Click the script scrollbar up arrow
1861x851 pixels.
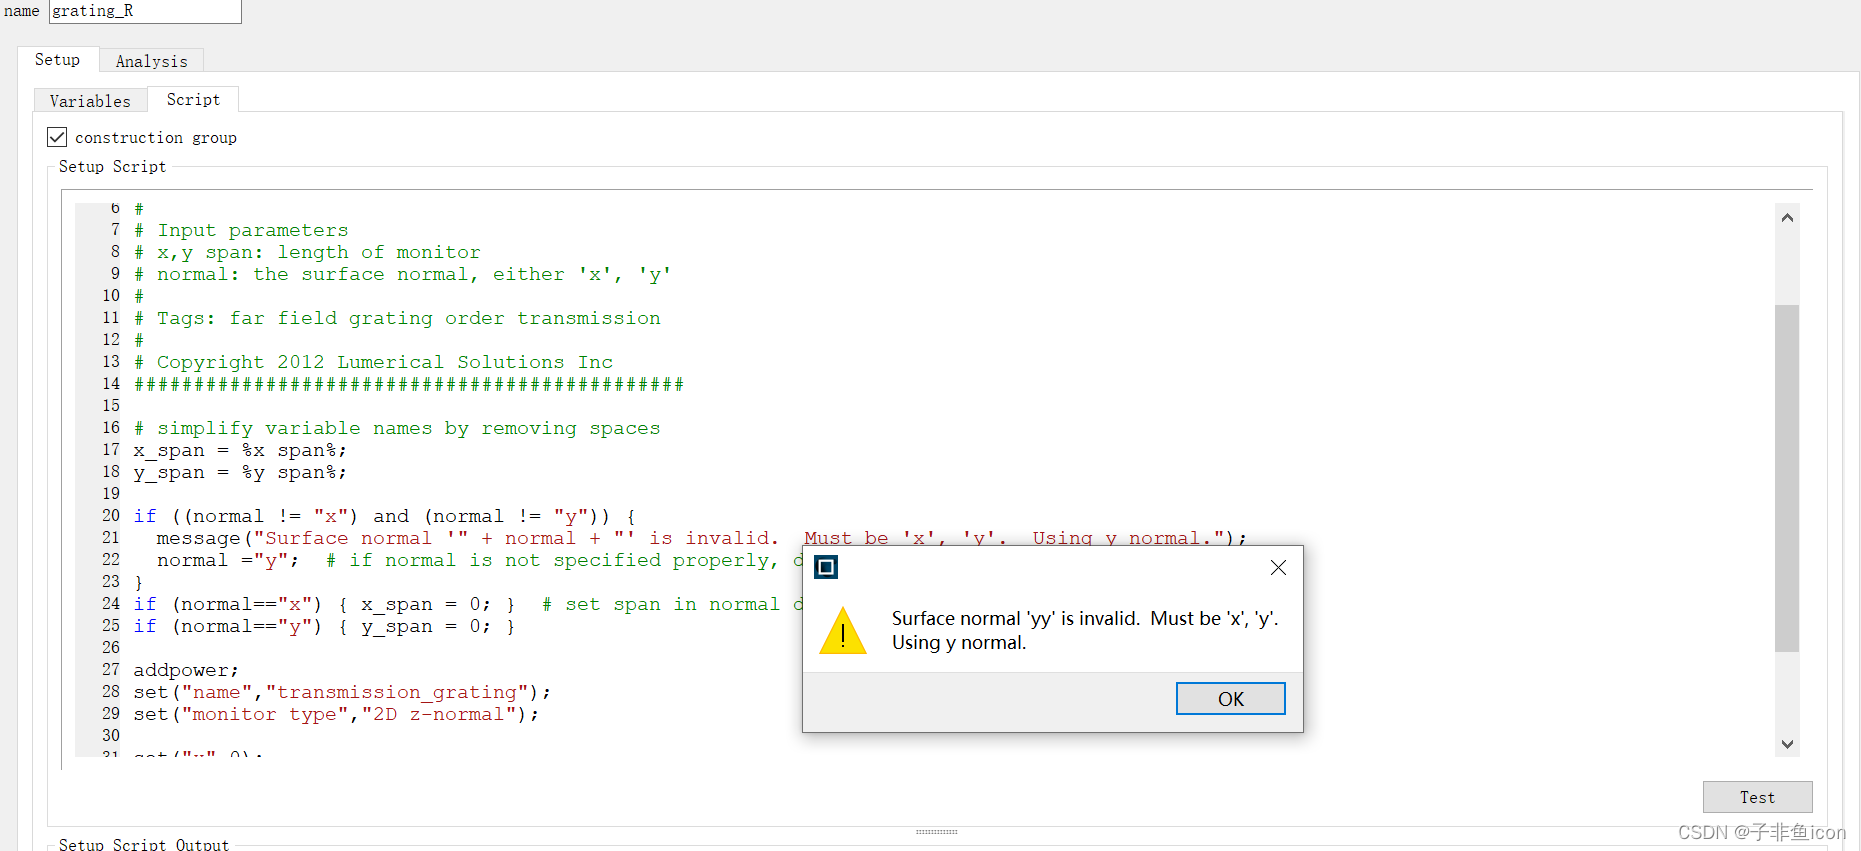[1787, 217]
